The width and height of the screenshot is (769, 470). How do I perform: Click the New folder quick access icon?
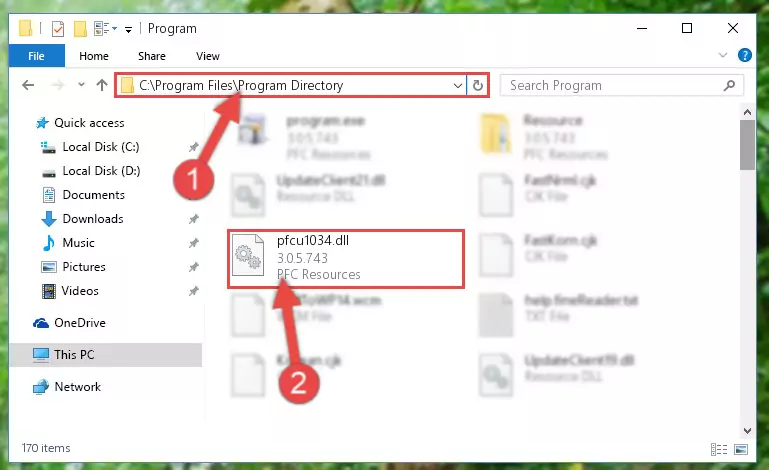[80, 28]
